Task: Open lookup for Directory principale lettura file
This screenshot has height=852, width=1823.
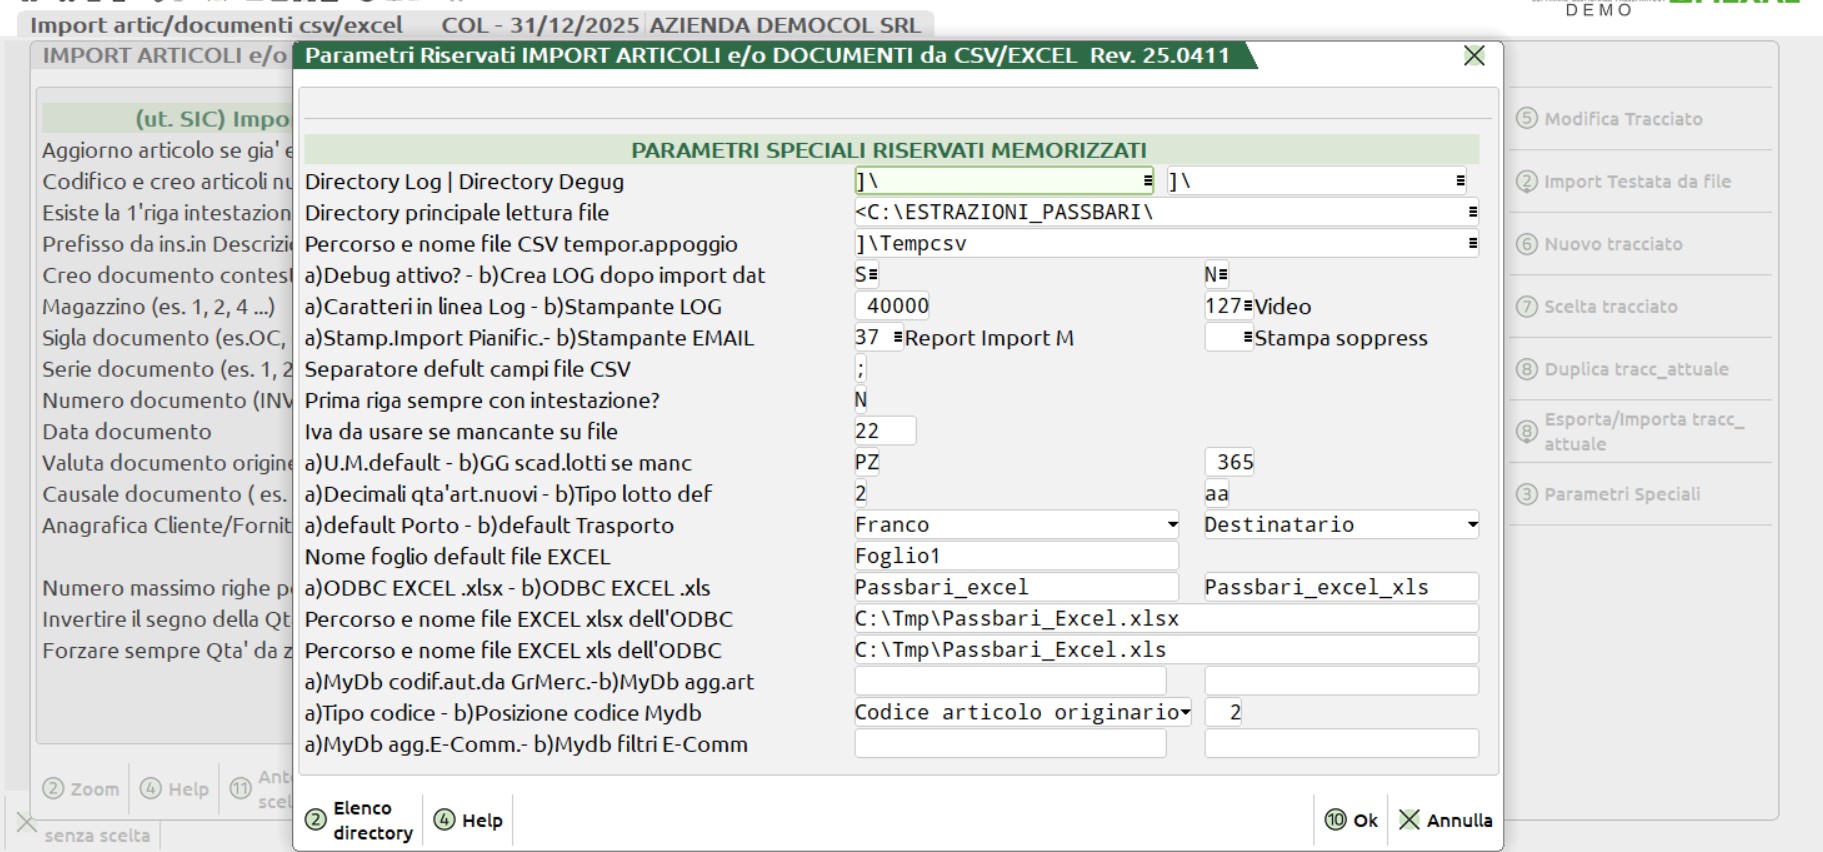Action: [1472, 212]
